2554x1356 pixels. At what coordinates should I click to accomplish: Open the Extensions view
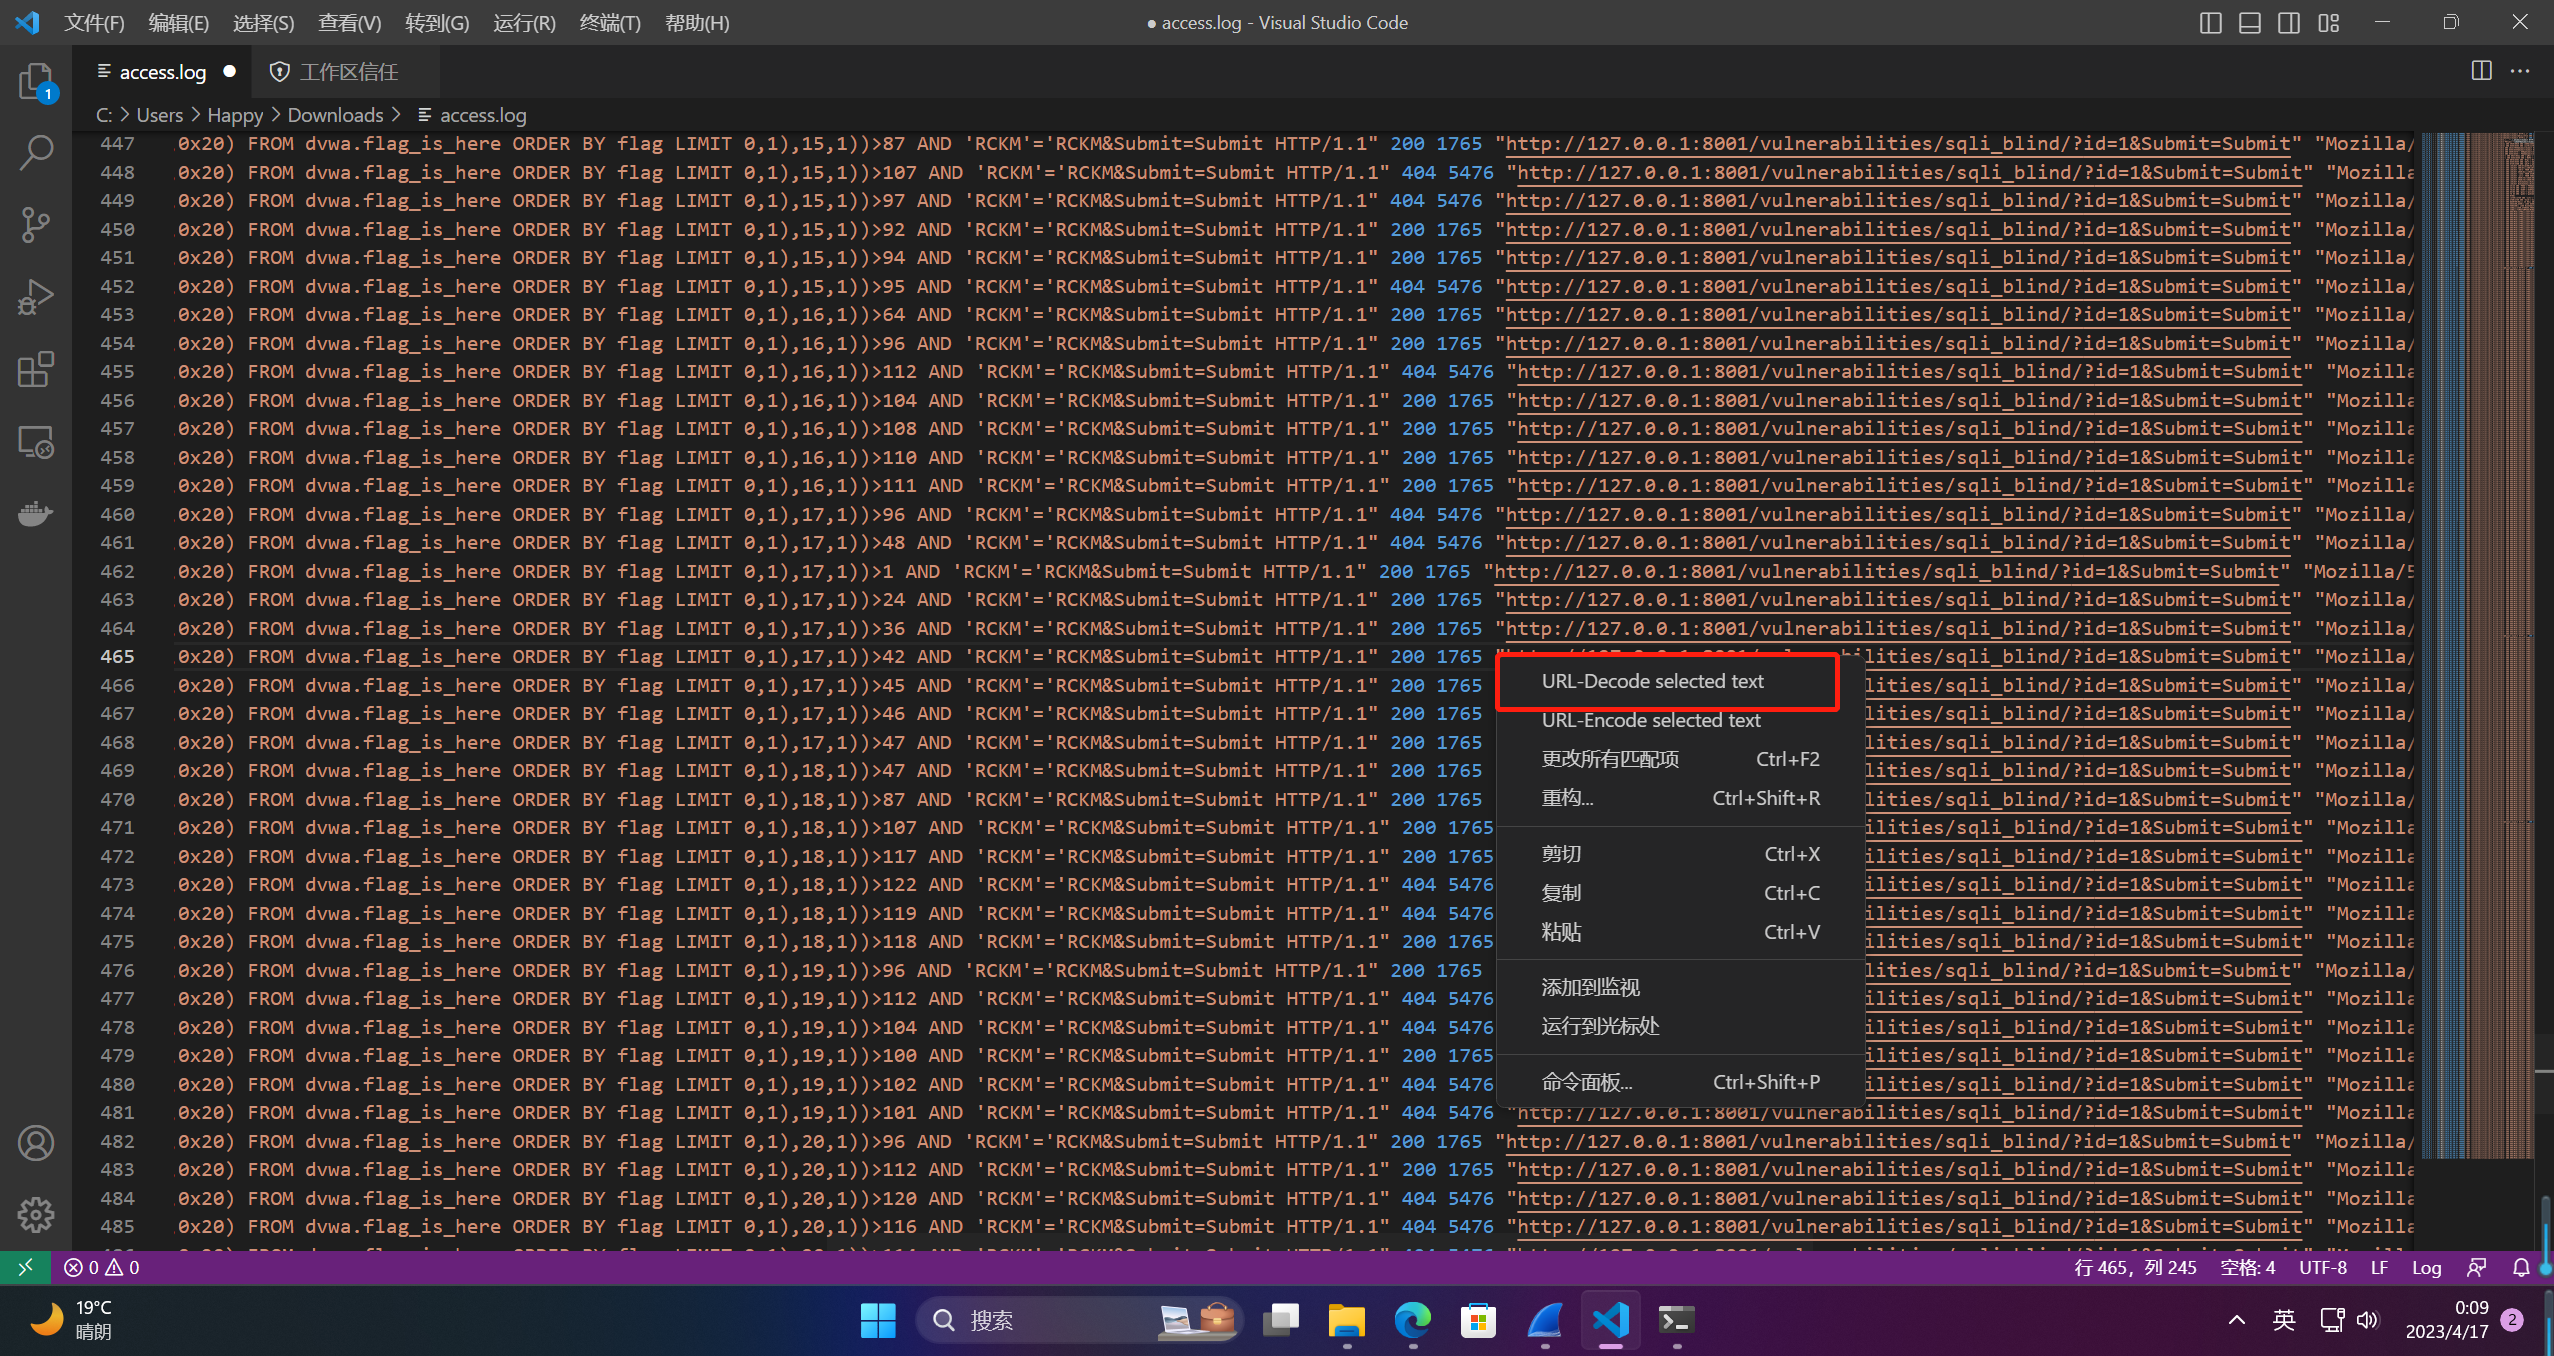tap(36, 369)
